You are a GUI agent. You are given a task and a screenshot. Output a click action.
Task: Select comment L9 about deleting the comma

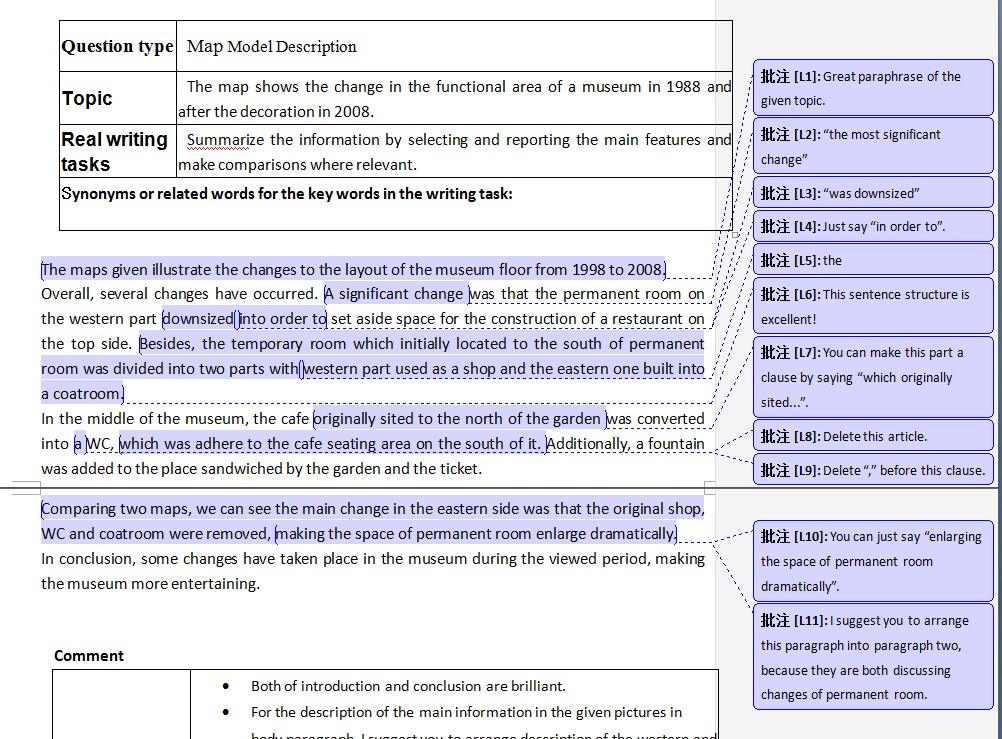click(x=873, y=470)
